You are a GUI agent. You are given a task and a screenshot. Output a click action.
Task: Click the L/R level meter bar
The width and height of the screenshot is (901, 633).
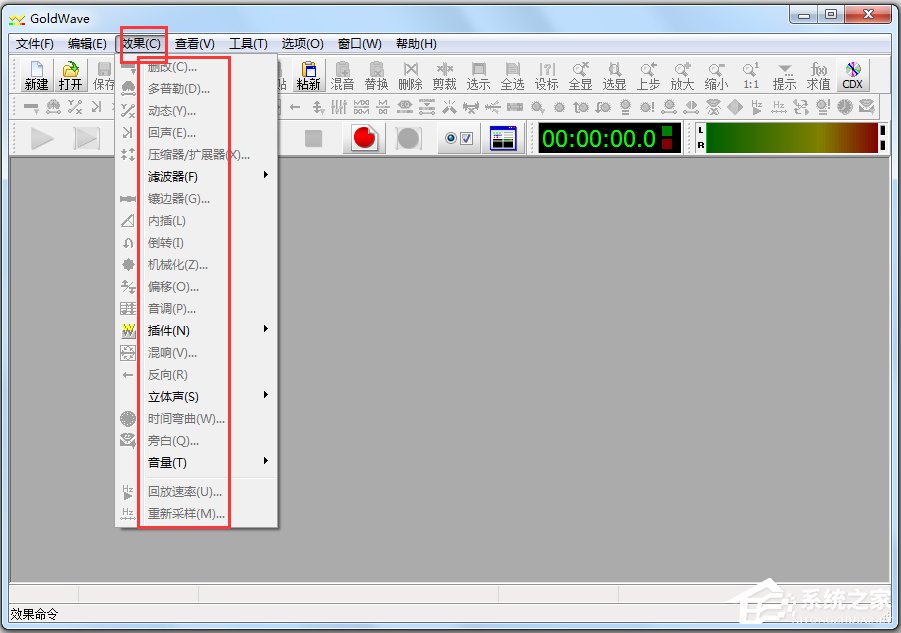pos(792,138)
